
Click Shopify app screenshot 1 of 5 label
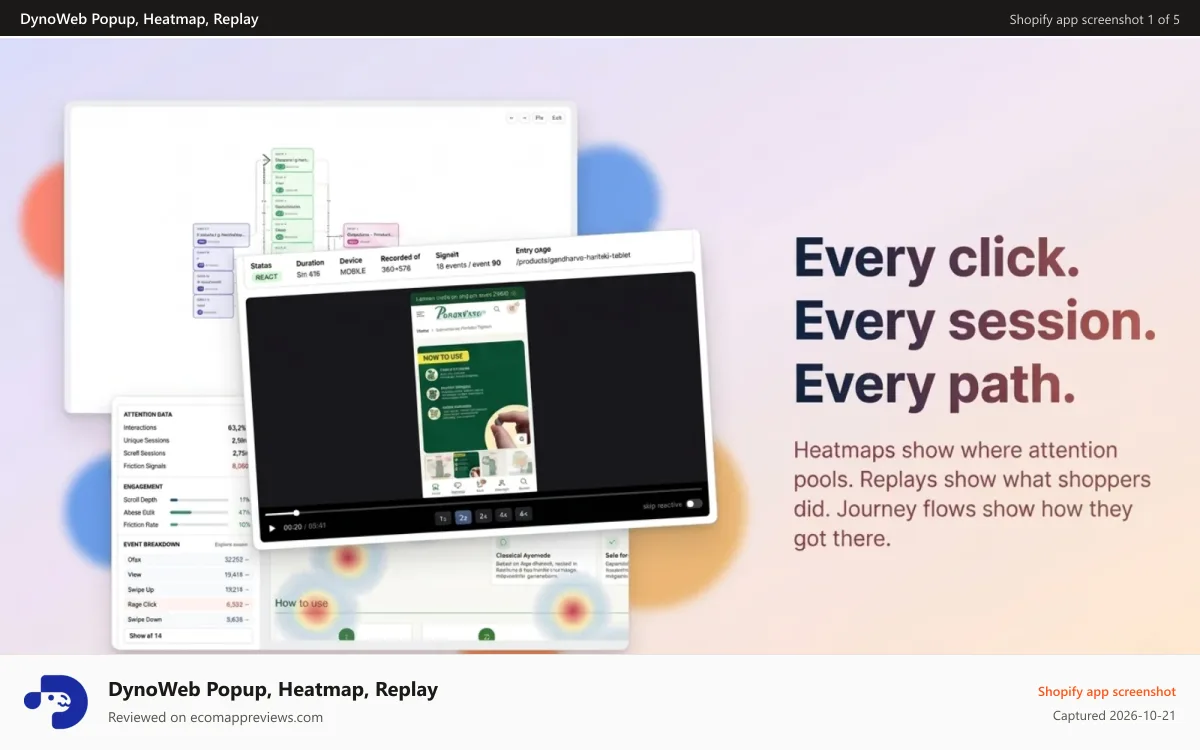tap(1094, 19)
